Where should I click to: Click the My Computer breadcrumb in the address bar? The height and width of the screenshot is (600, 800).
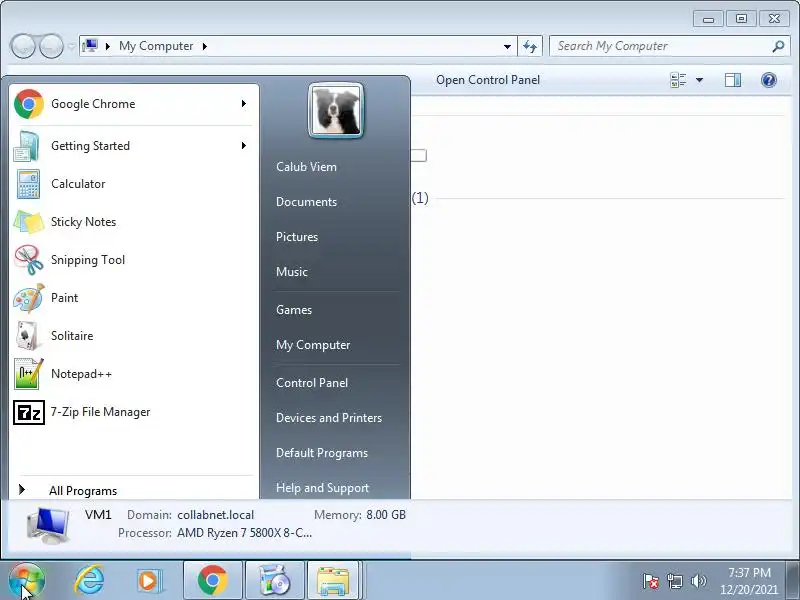(156, 46)
